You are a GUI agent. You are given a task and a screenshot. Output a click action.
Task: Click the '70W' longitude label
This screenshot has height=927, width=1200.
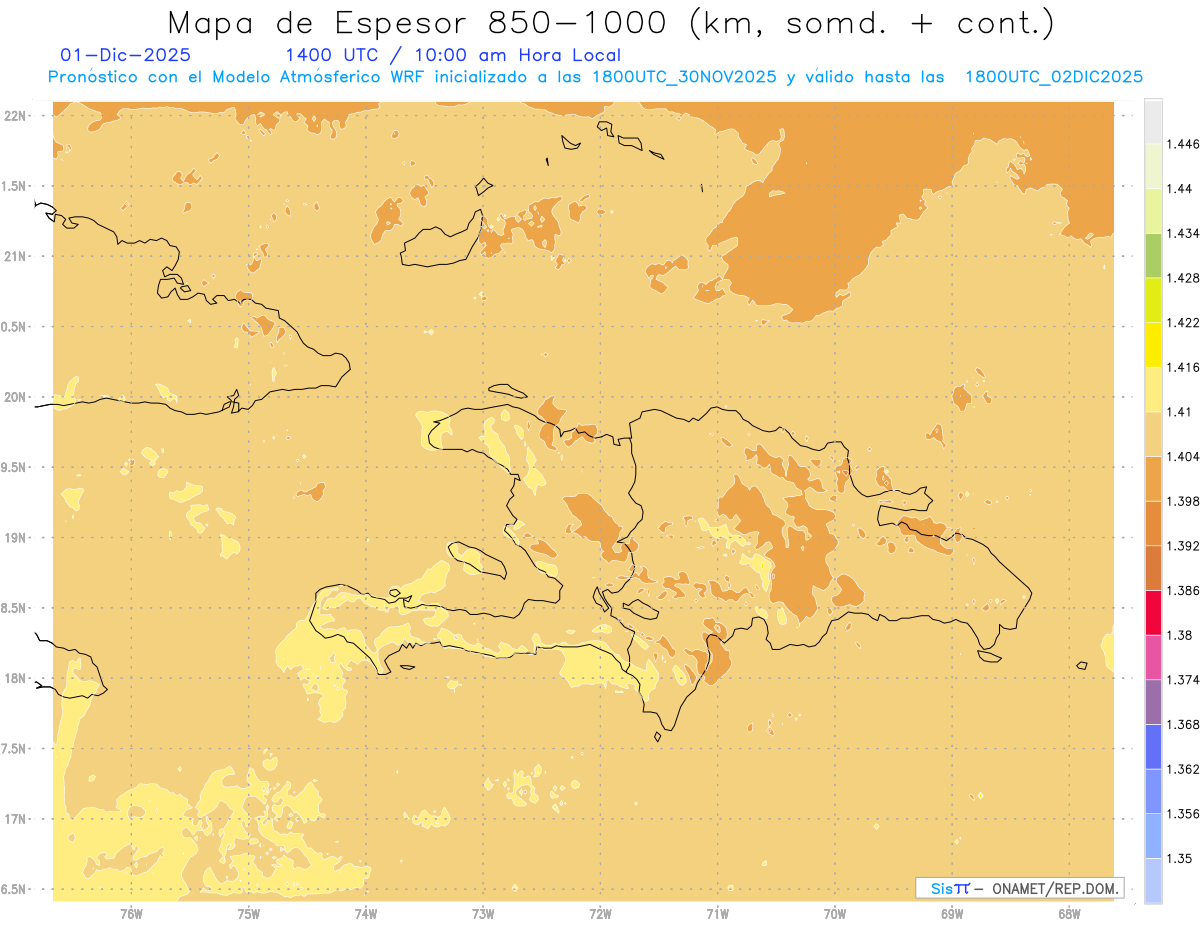point(834,913)
